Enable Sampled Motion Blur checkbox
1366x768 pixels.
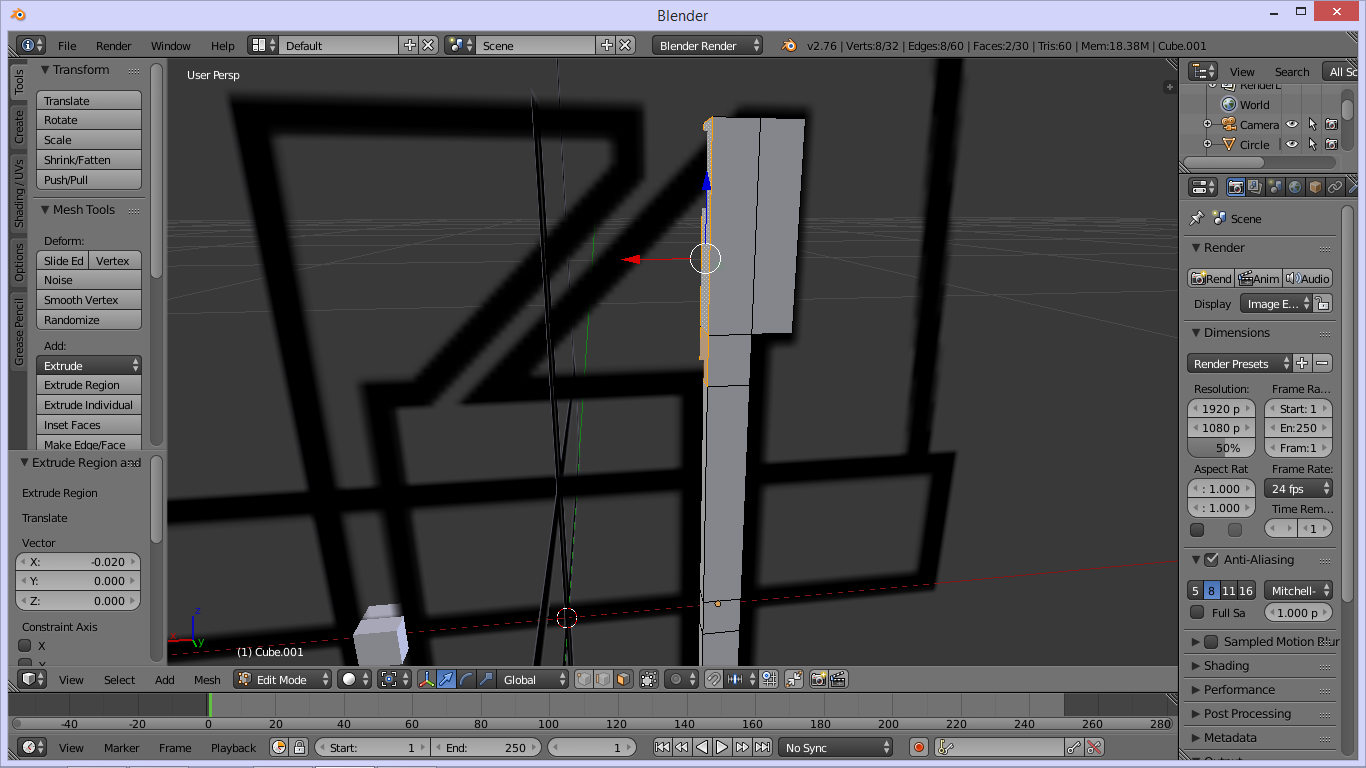[1211, 642]
